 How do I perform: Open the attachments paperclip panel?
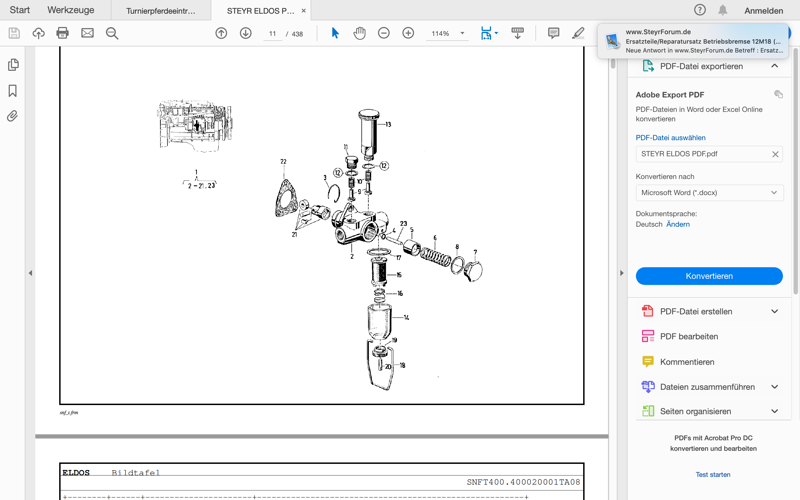point(13,116)
